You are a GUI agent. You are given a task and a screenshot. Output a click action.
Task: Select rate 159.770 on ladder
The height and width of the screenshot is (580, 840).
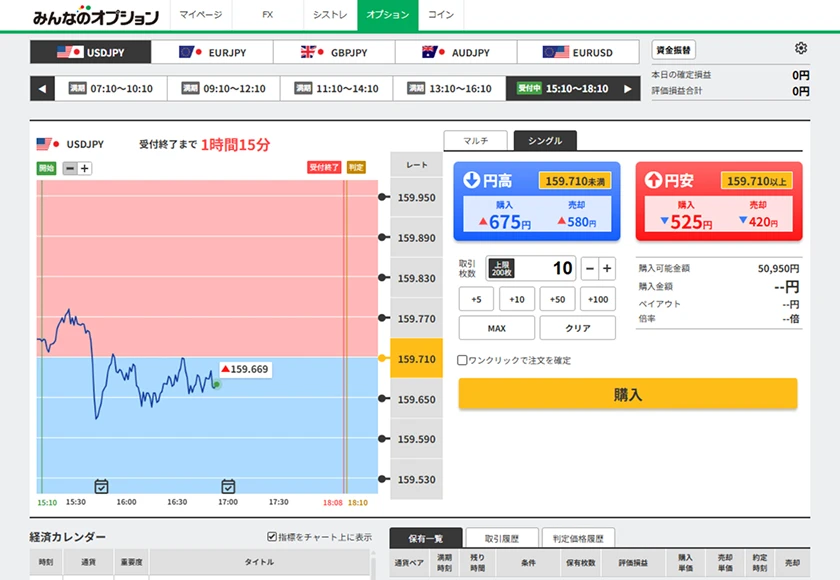(x=416, y=319)
